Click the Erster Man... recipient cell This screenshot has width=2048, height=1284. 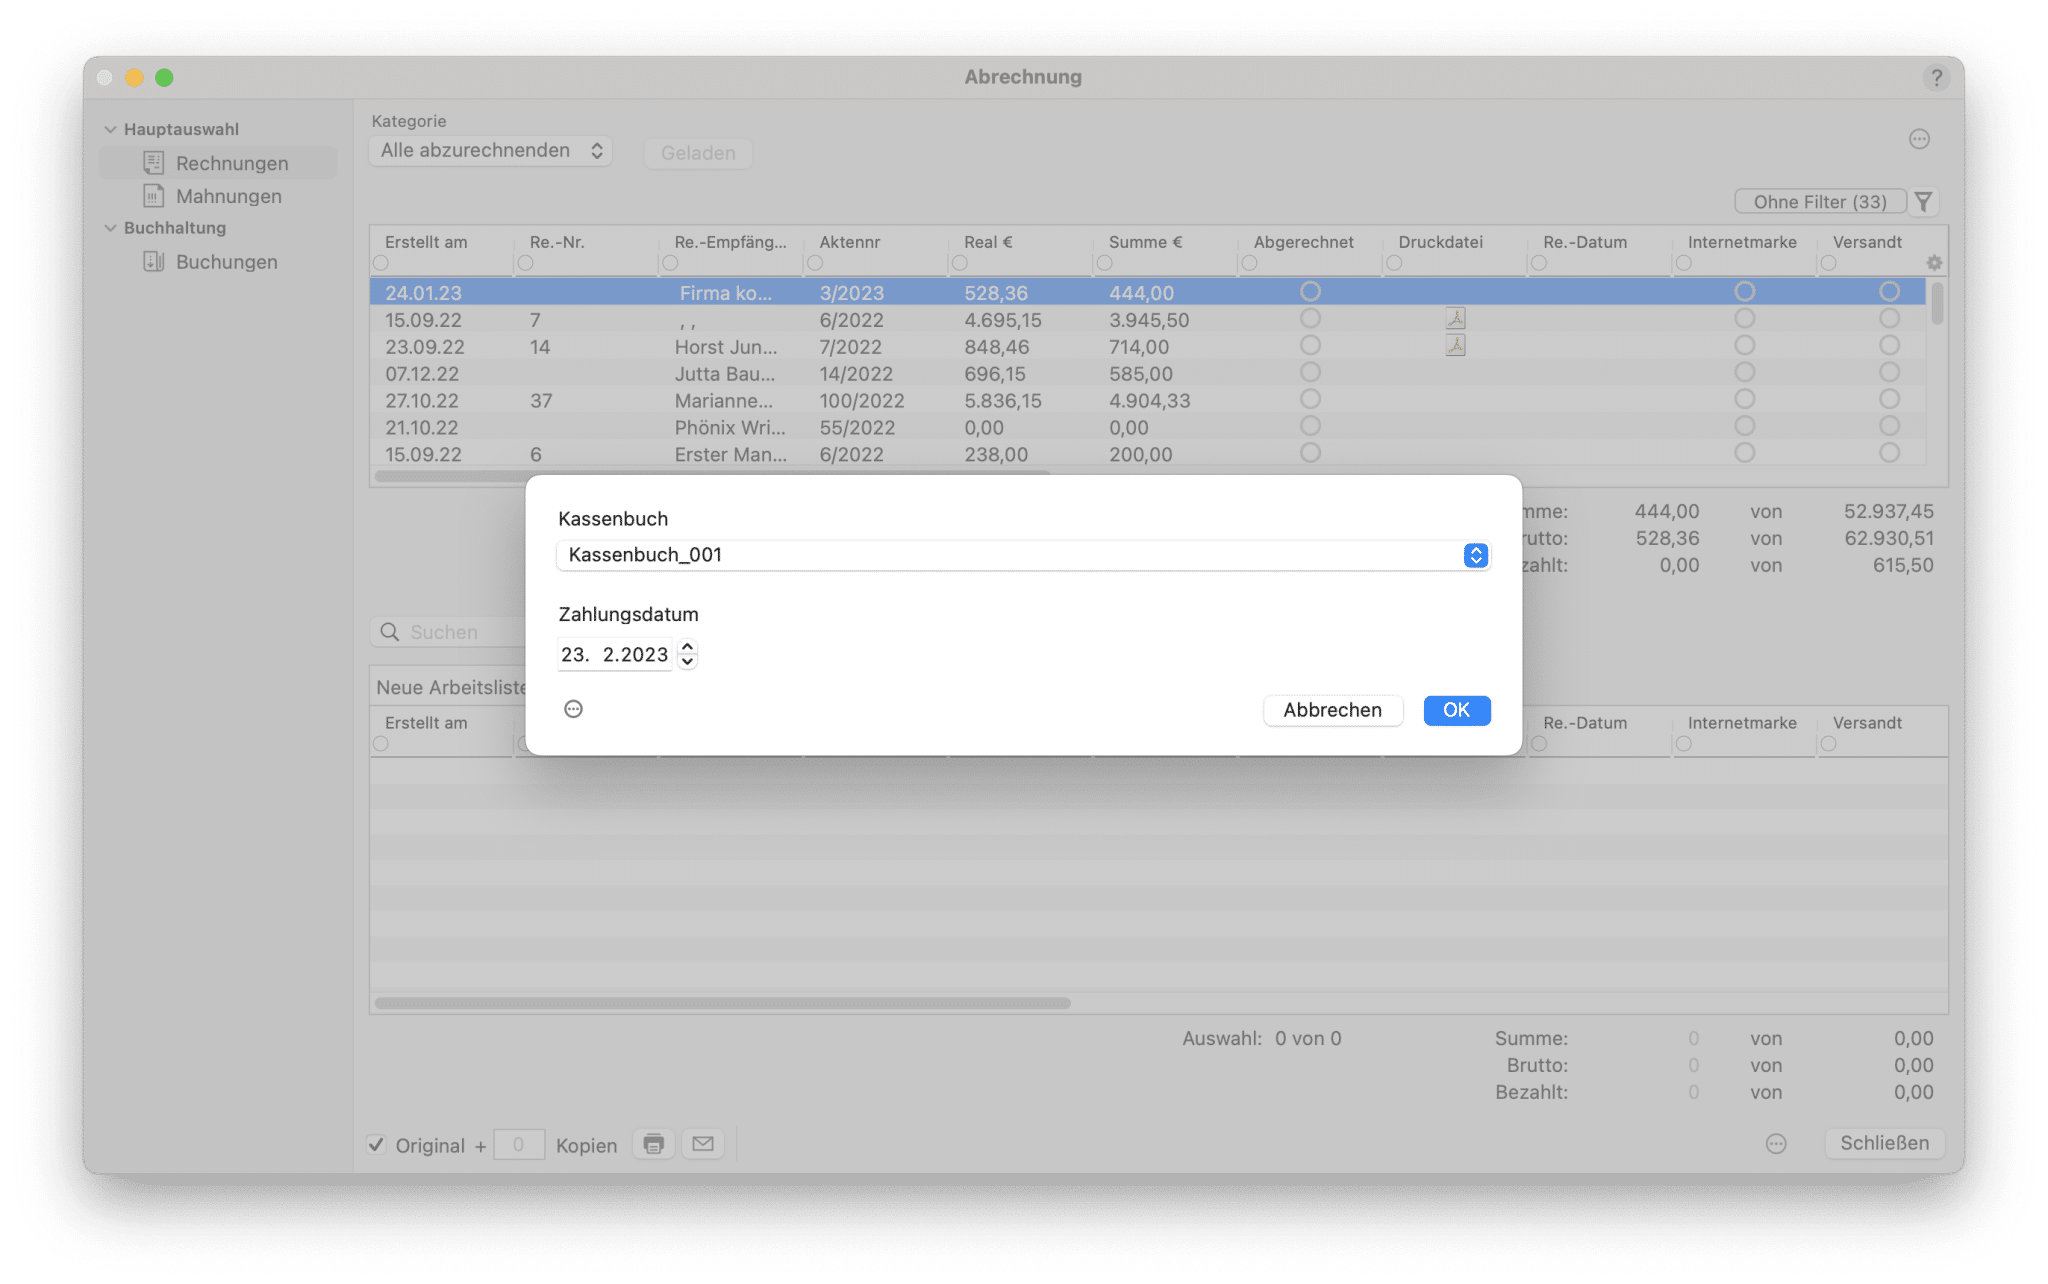tap(730, 454)
